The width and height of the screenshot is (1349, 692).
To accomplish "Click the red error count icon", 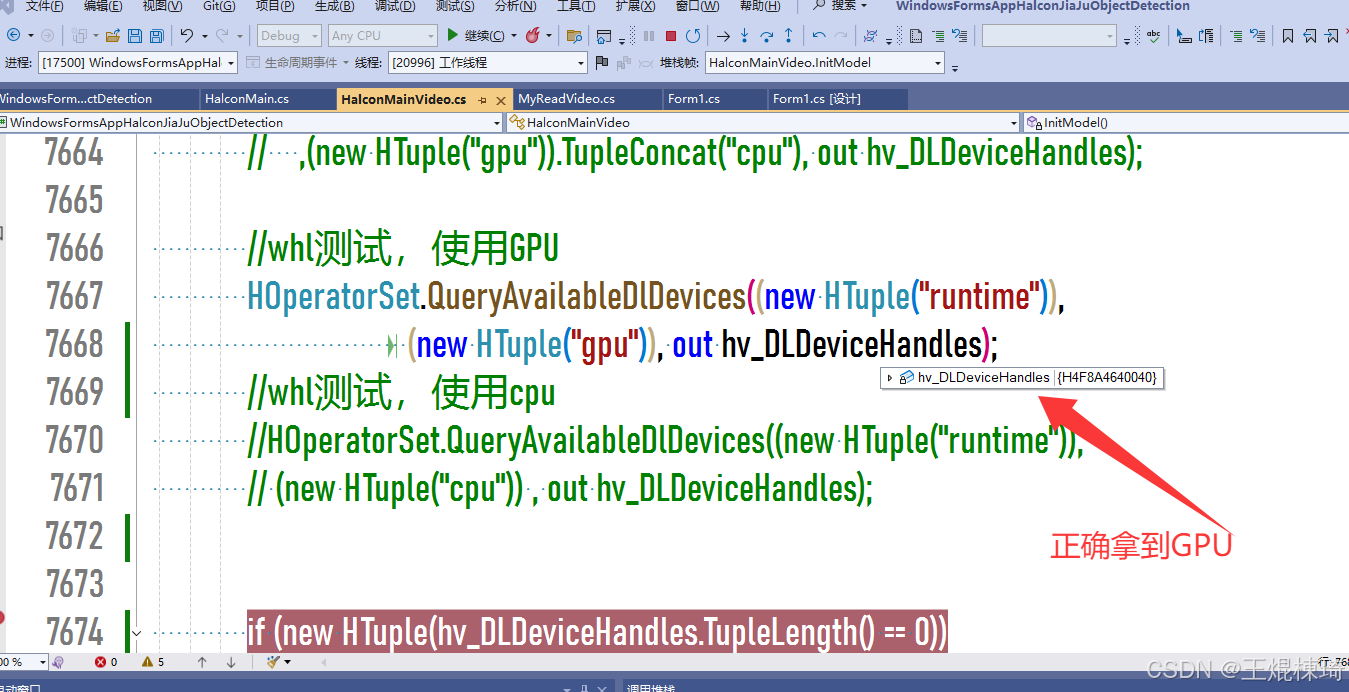I will [x=100, y=662].
